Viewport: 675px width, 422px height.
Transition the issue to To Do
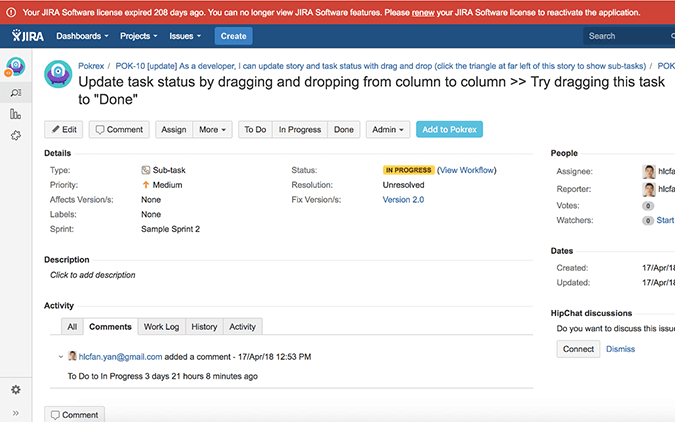255,130
